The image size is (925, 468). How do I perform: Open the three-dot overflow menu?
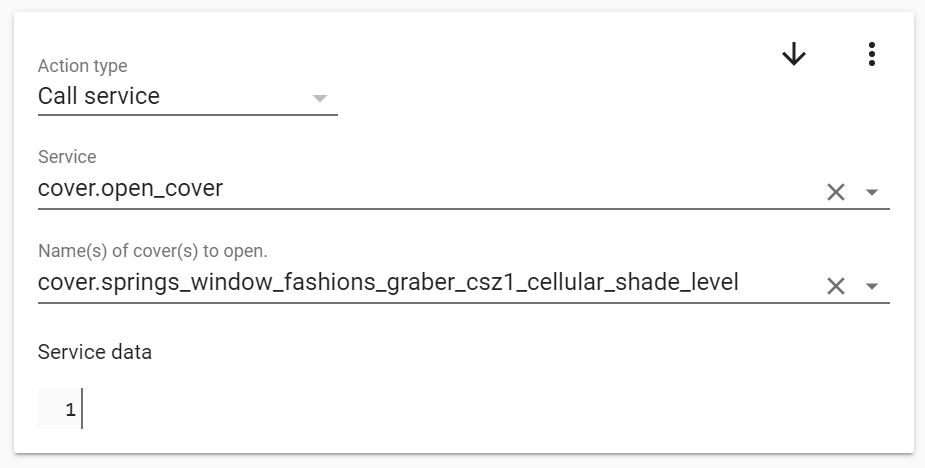coord(871,54)
